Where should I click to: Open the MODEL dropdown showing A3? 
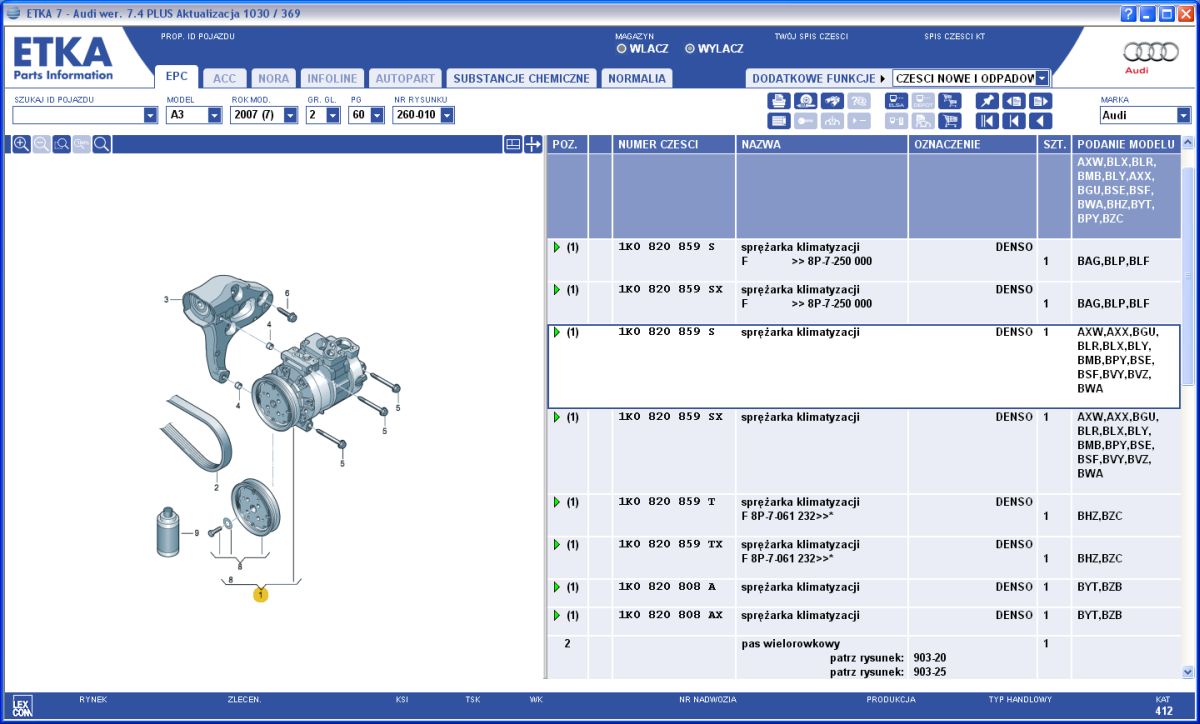215,116
